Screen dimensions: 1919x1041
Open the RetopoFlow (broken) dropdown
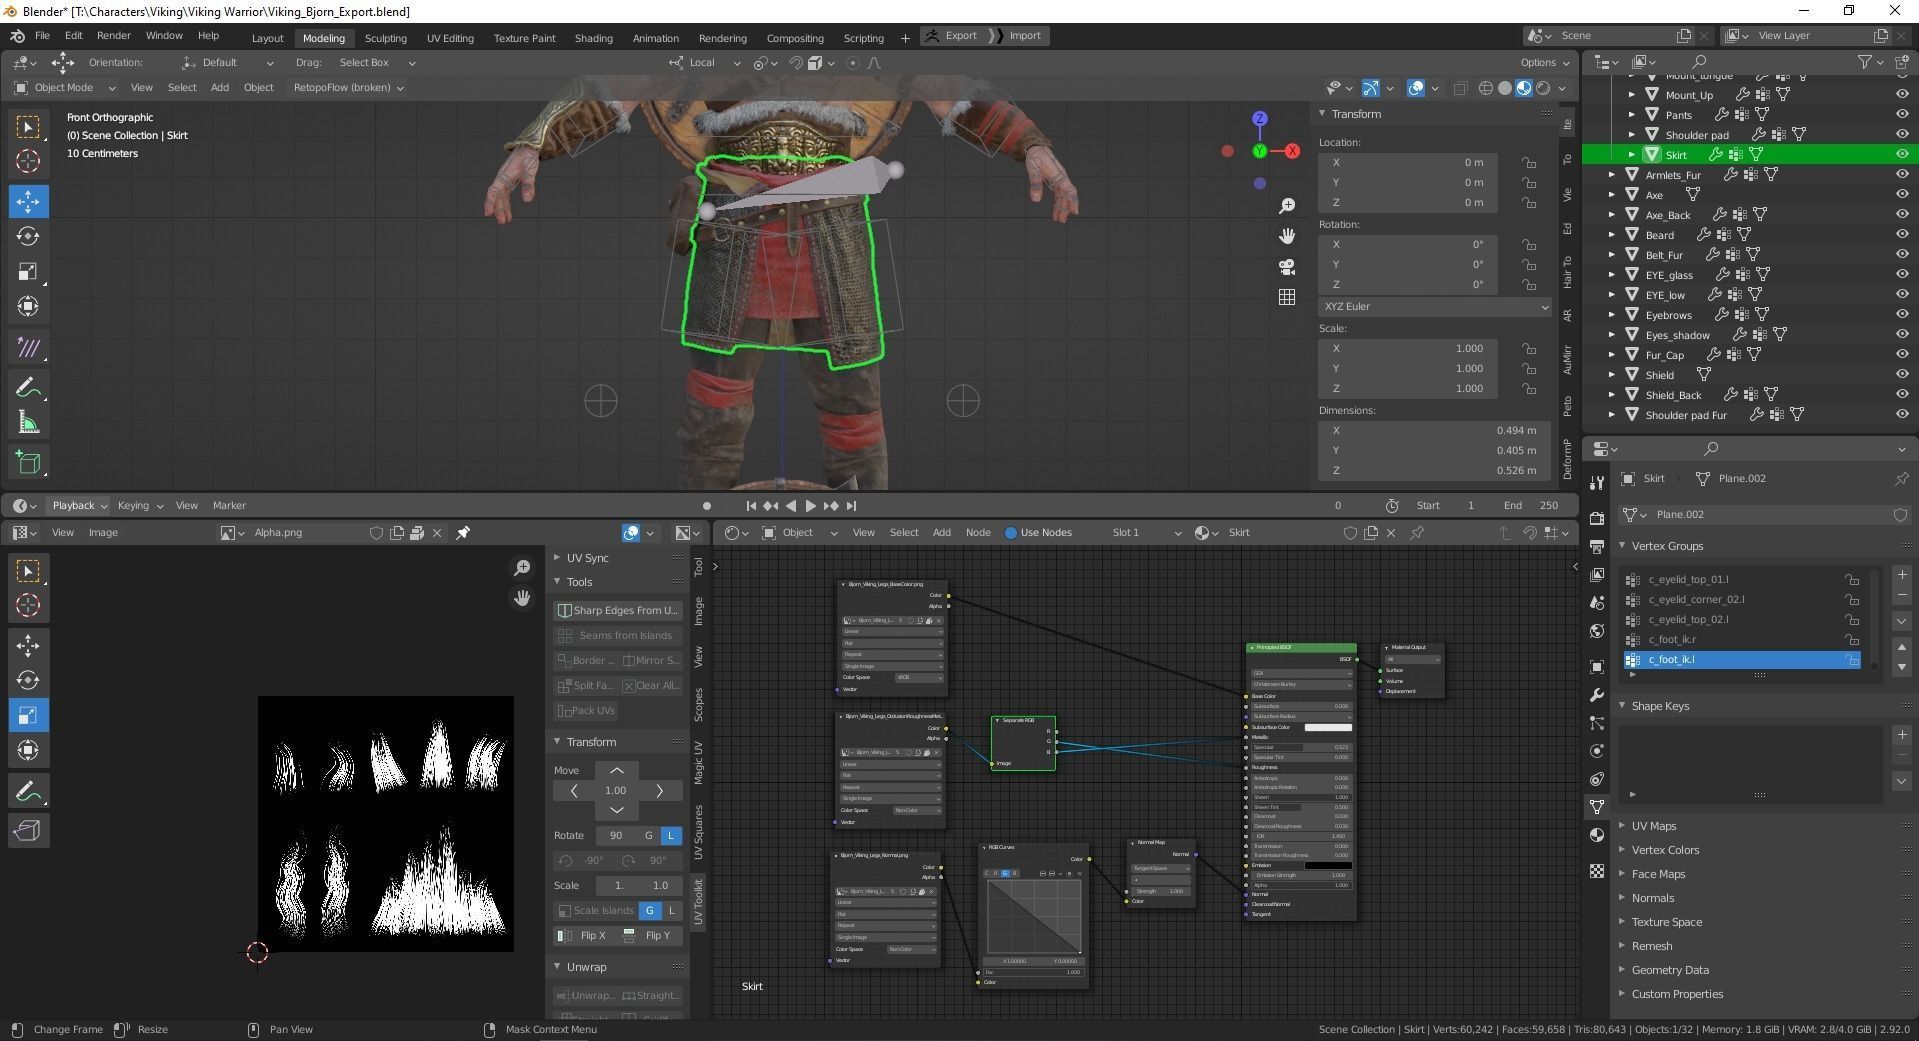348,88
